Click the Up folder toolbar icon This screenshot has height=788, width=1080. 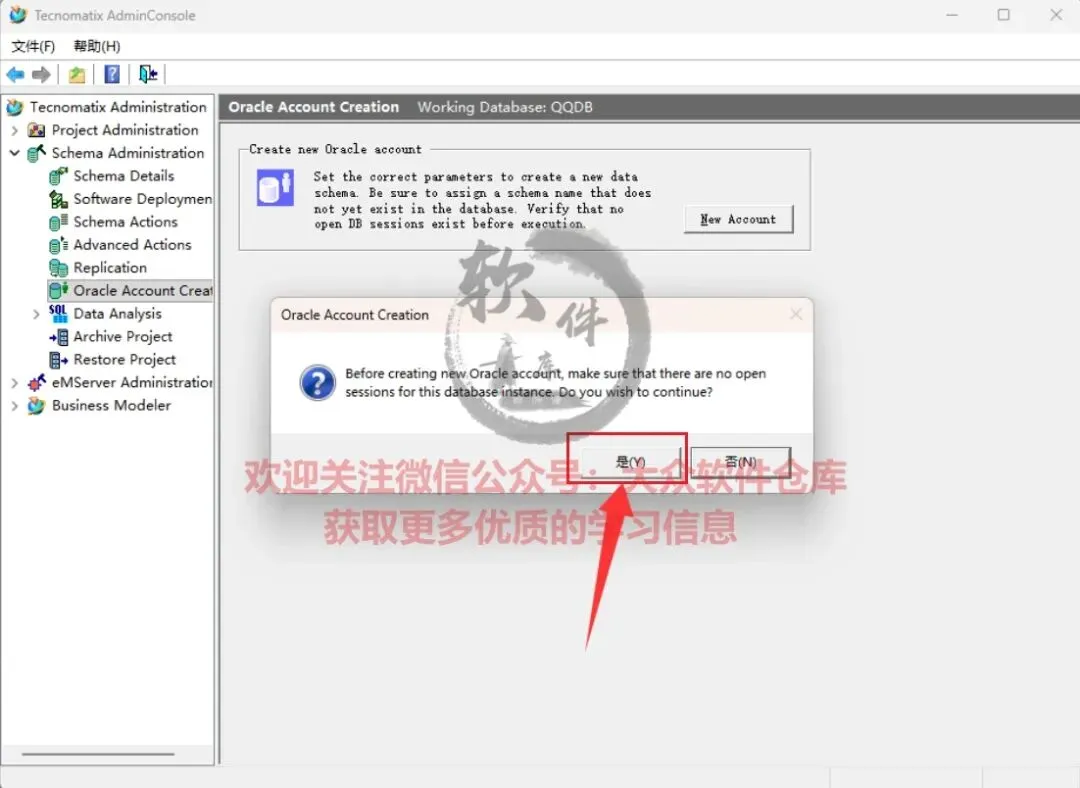coord(77,74)
